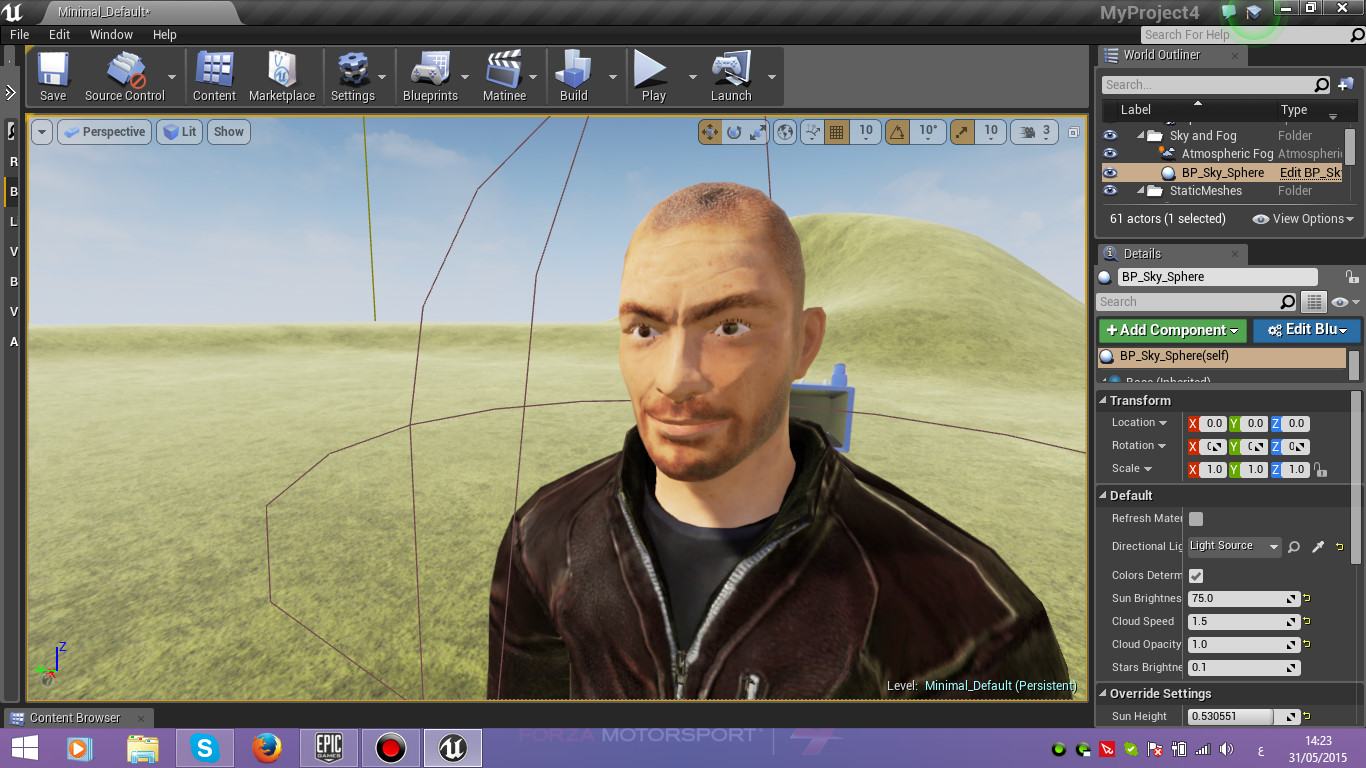Image resolution: width=1366 pixels, height=768 pixels.
Task: Open the File menu
Action: tap(20, 34)
